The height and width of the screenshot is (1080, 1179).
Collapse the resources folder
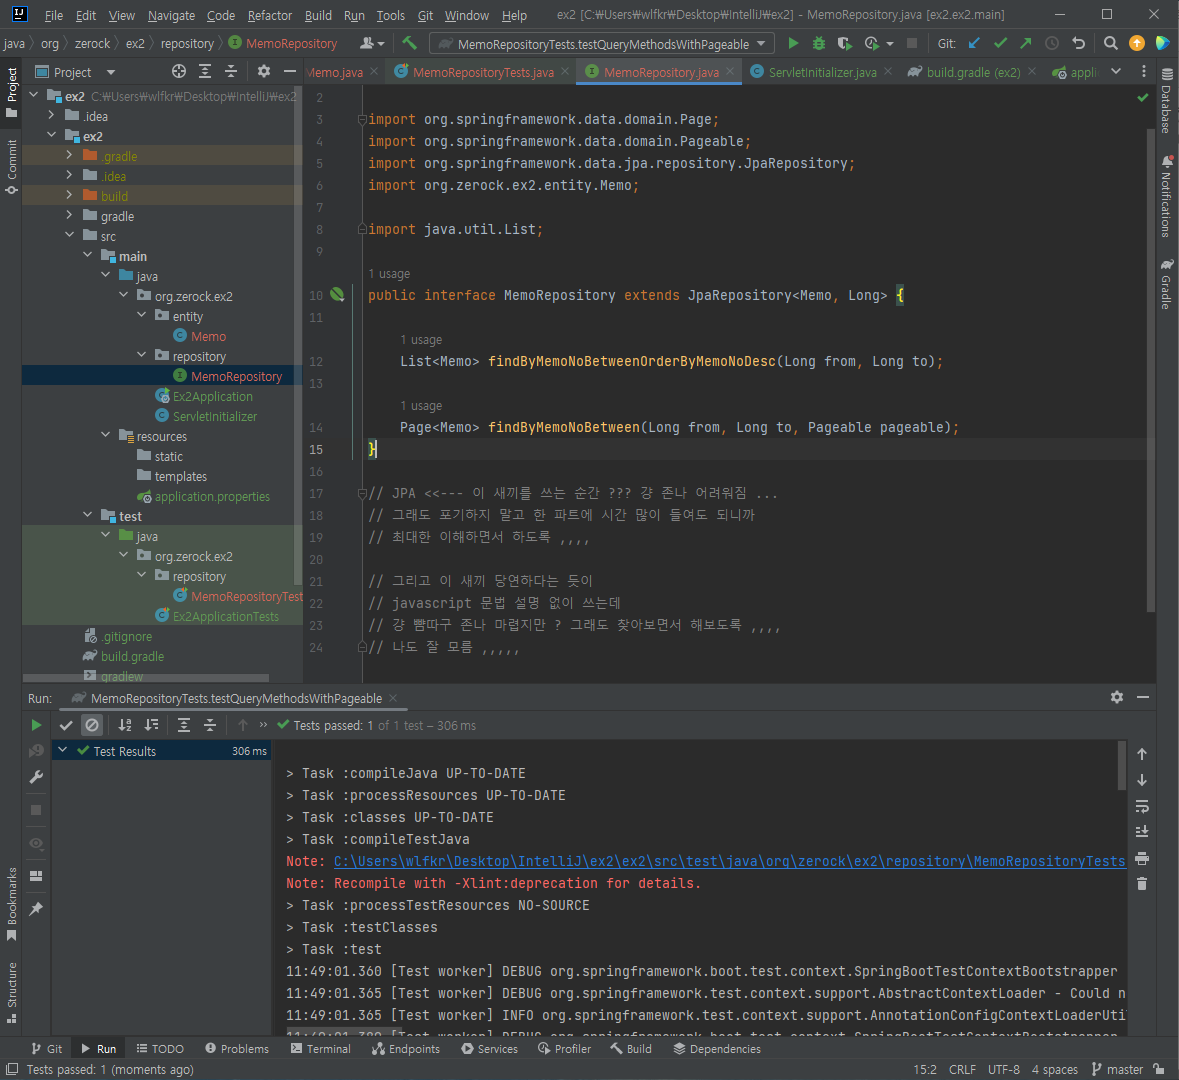(x=105, y=435)
